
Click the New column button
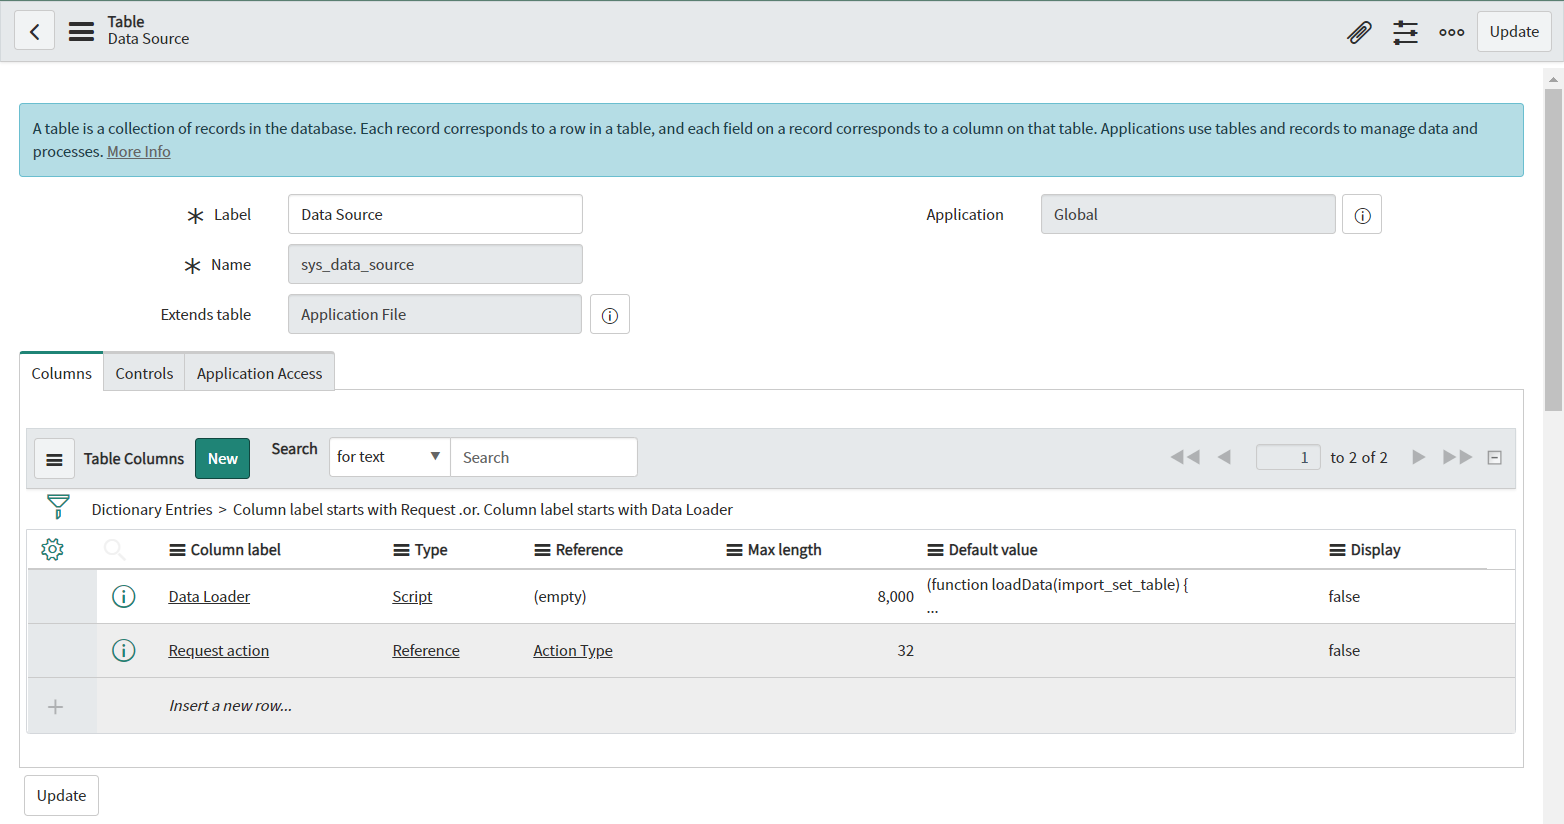coord(223,459)
